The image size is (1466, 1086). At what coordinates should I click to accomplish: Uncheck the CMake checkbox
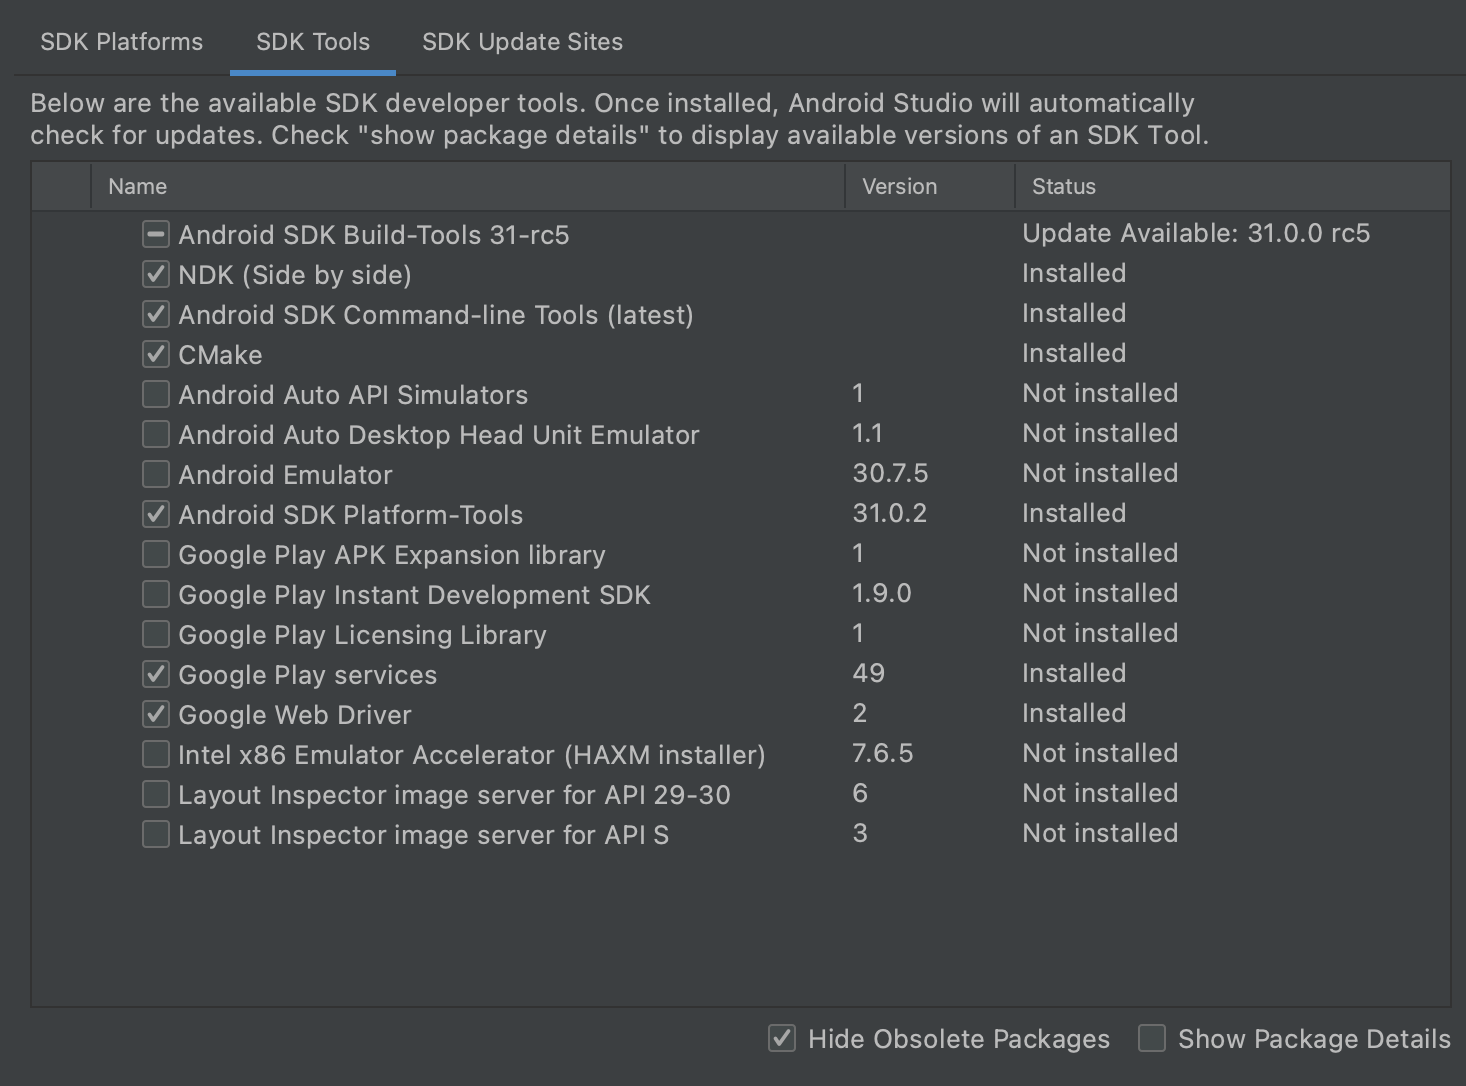pos(156,354)
